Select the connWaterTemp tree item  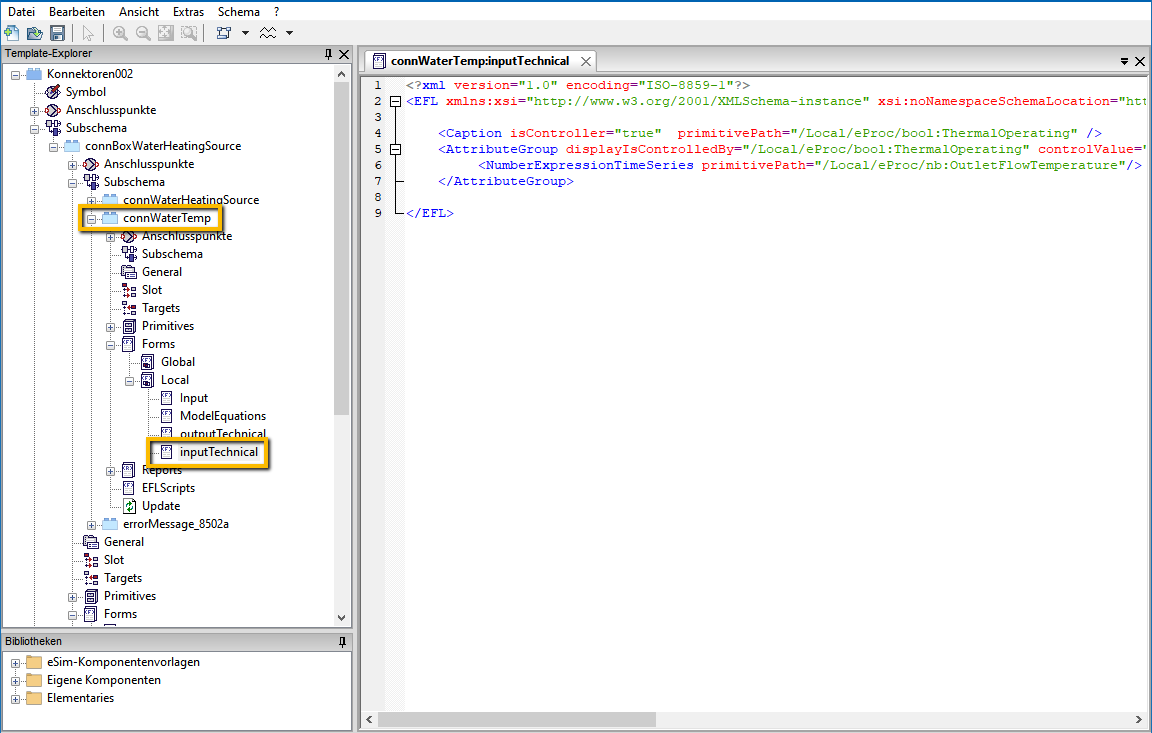pos(167,217)
